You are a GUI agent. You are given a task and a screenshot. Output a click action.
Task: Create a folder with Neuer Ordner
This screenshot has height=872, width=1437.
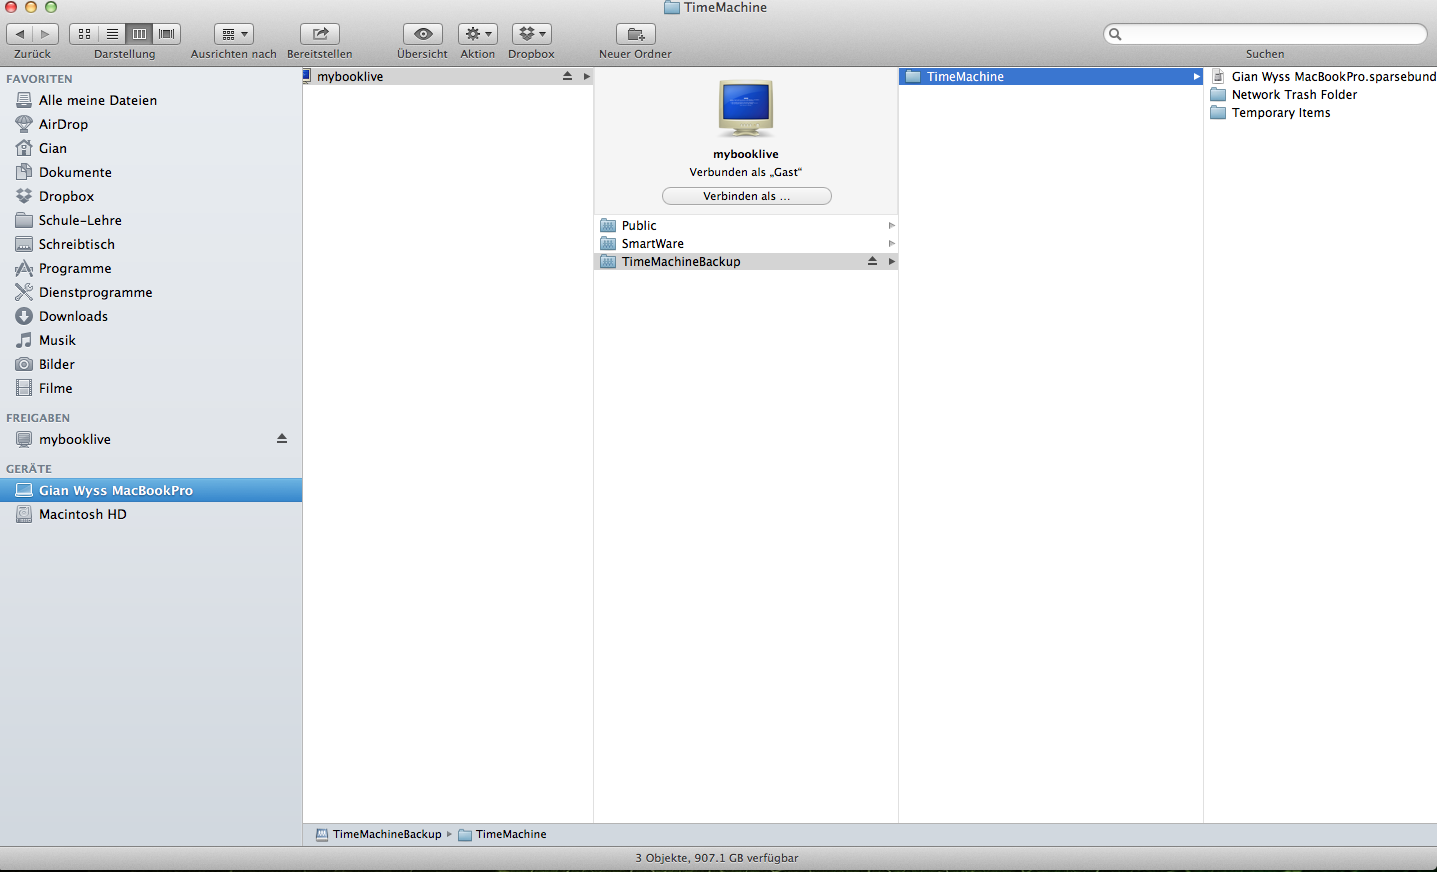(x=636, y=34)
